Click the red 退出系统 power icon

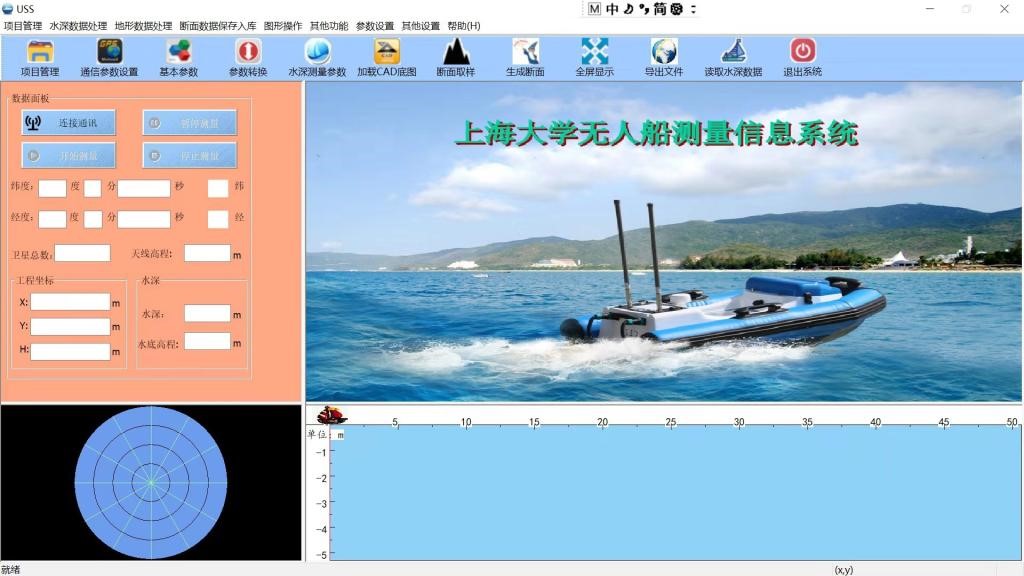tap(803, 58)
